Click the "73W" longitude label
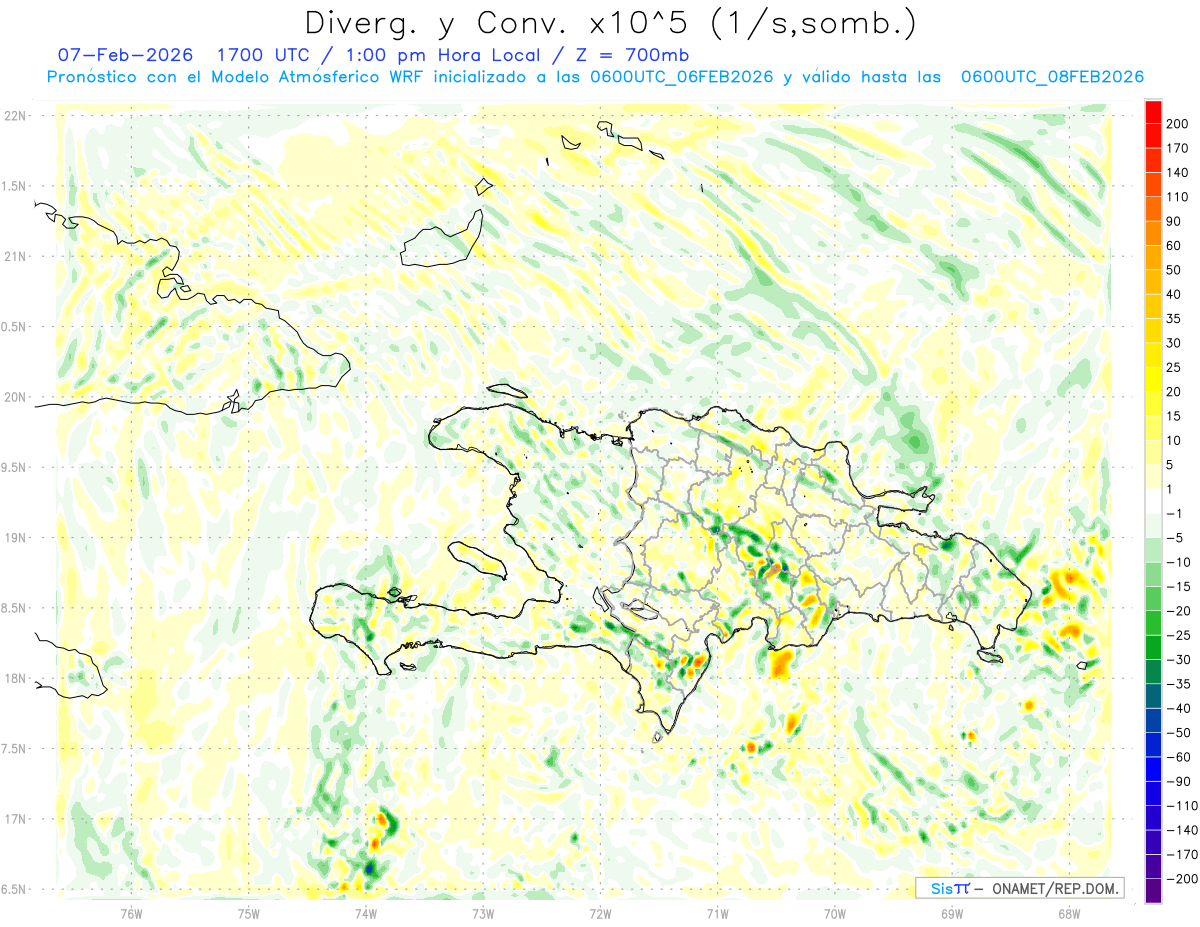Image resolution: width=1200 pixels, height=927 pixels. click(483, 913)
